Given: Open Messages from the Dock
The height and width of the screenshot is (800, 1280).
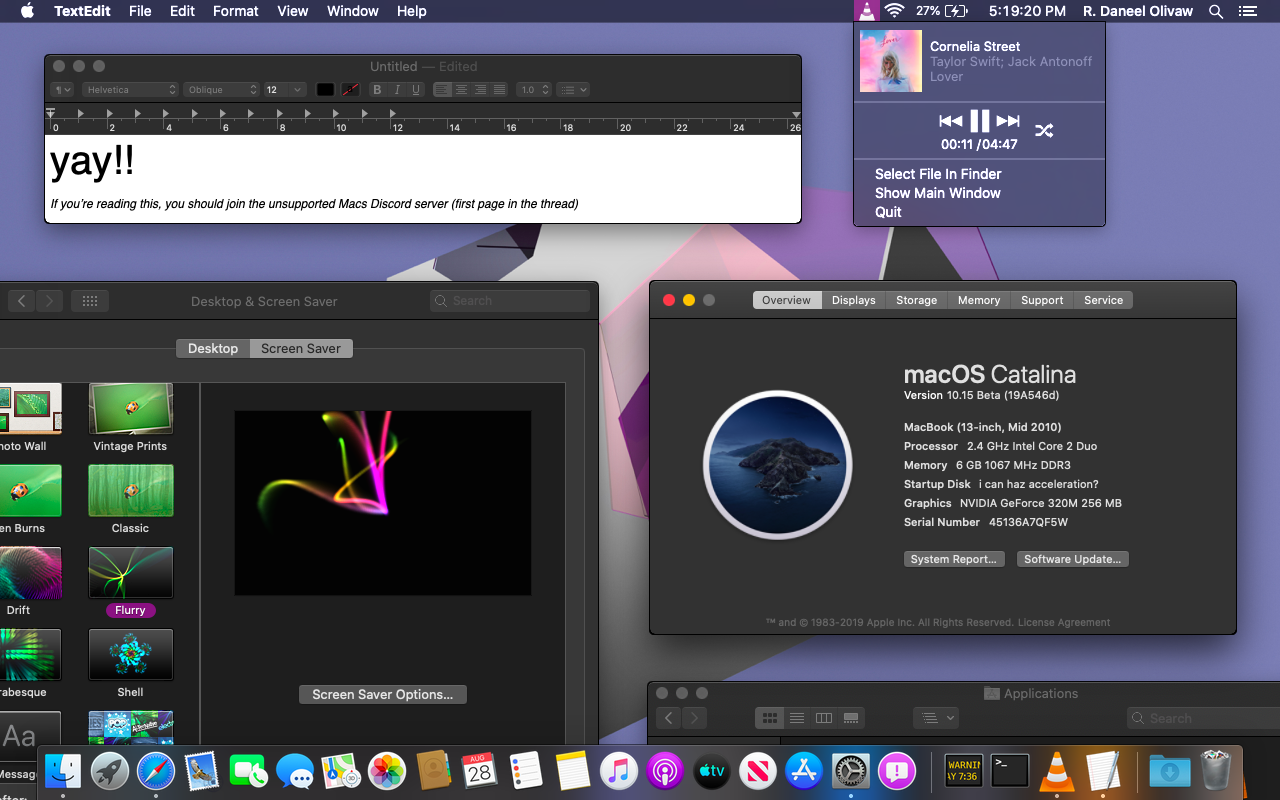Looking at the screenshot, I should tap(295, 770).
